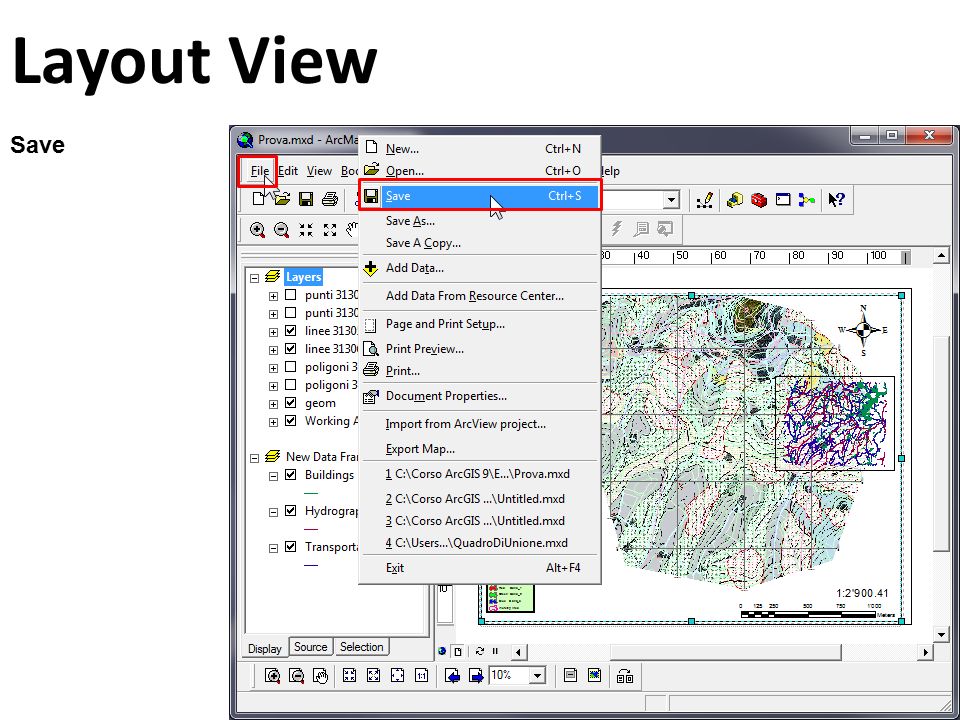The image size is (960, 720).
Task: Uncheck the Hydrography layer checkbox
Action: click(291, 511)
